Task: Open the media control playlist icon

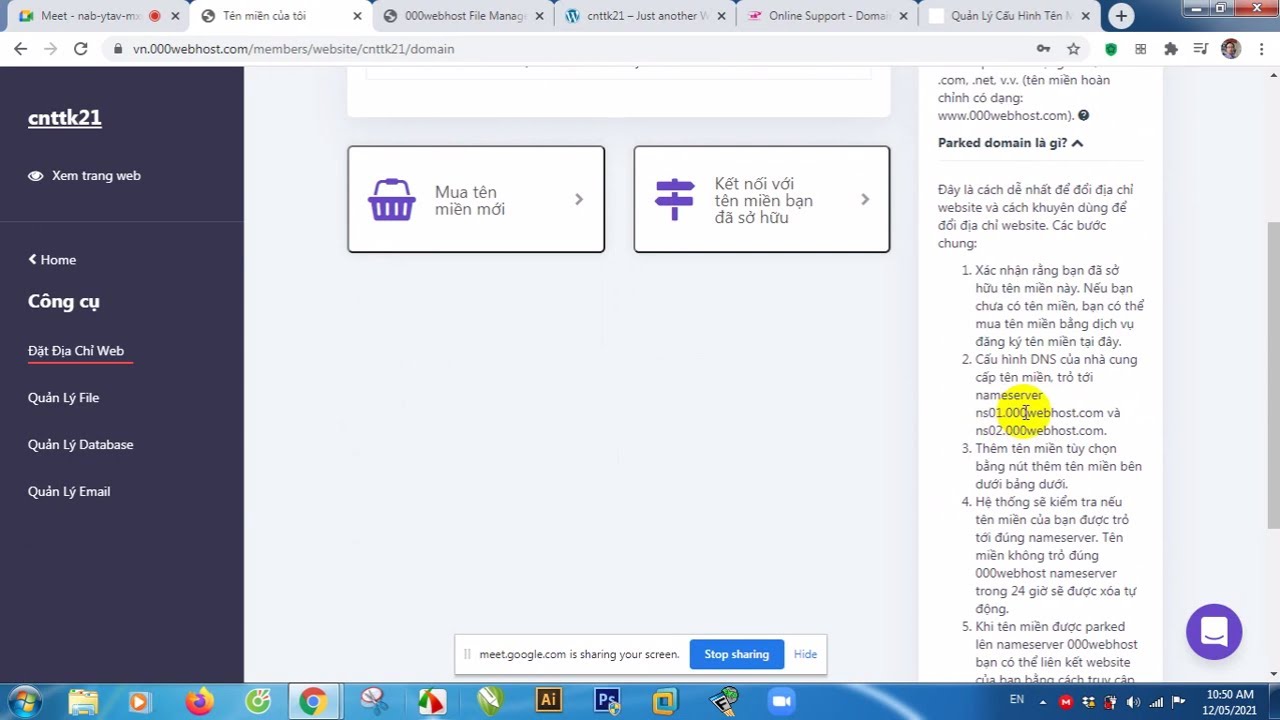Action: point(1201,48)
